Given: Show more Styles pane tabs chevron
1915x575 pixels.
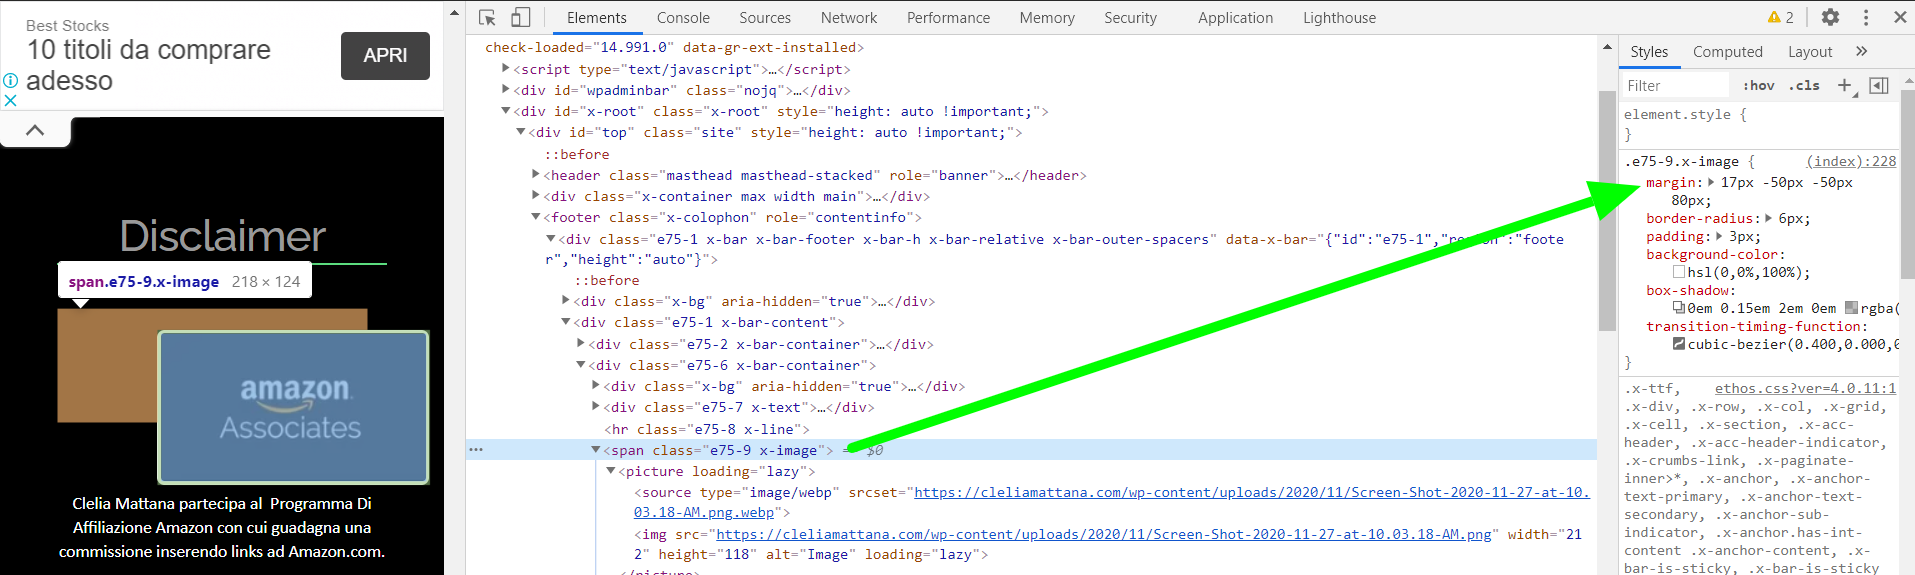Looking at the screenshot, I should point(1861,51).
